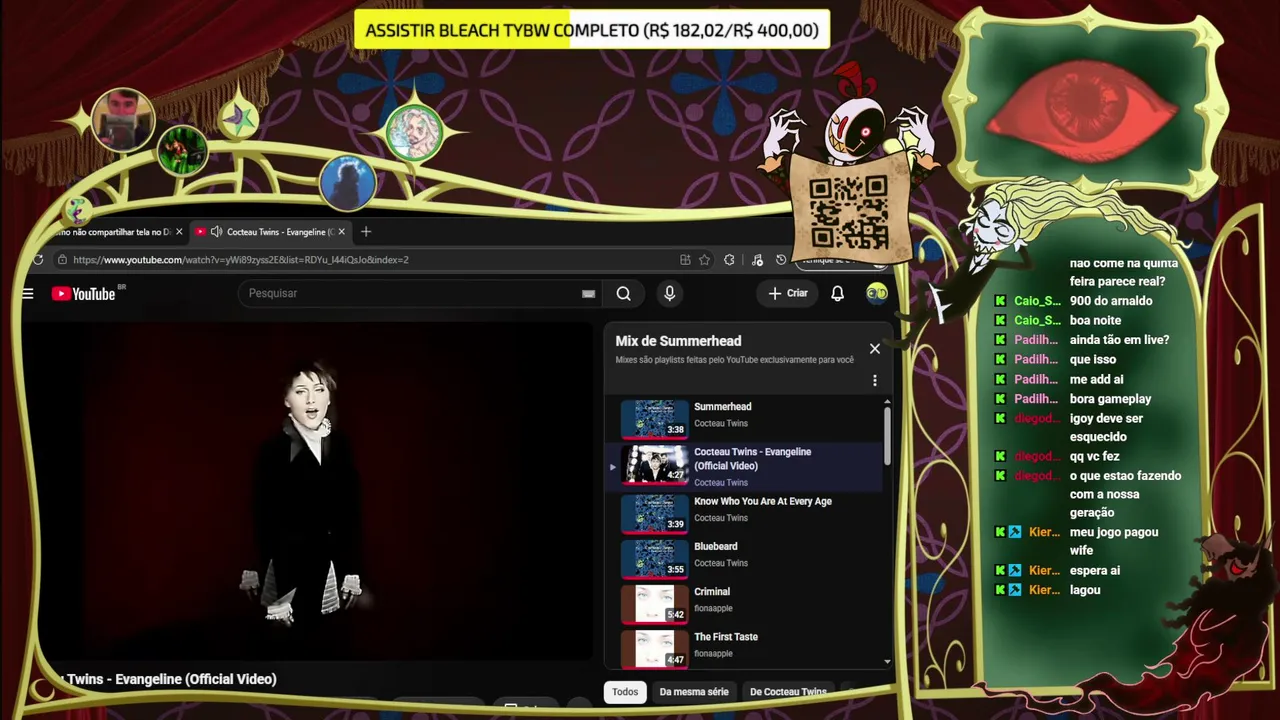
Task: Play the Bluebeard thumbnail
Action: pos(655,559)
